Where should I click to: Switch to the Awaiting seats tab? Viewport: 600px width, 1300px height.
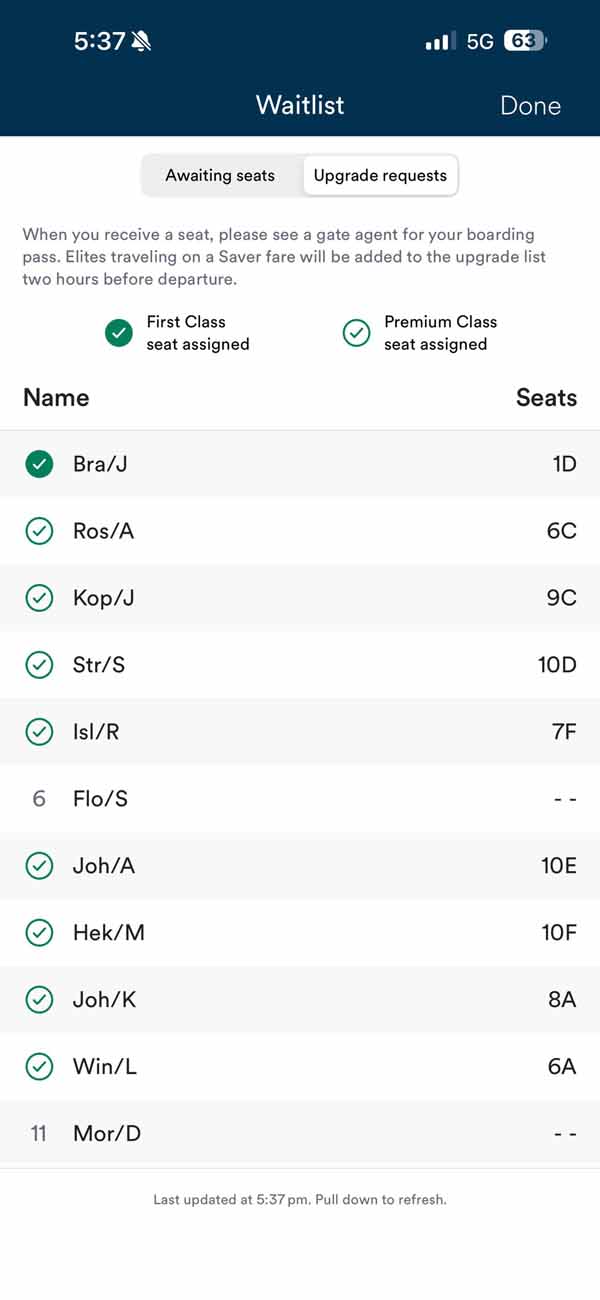coord(220,175)
